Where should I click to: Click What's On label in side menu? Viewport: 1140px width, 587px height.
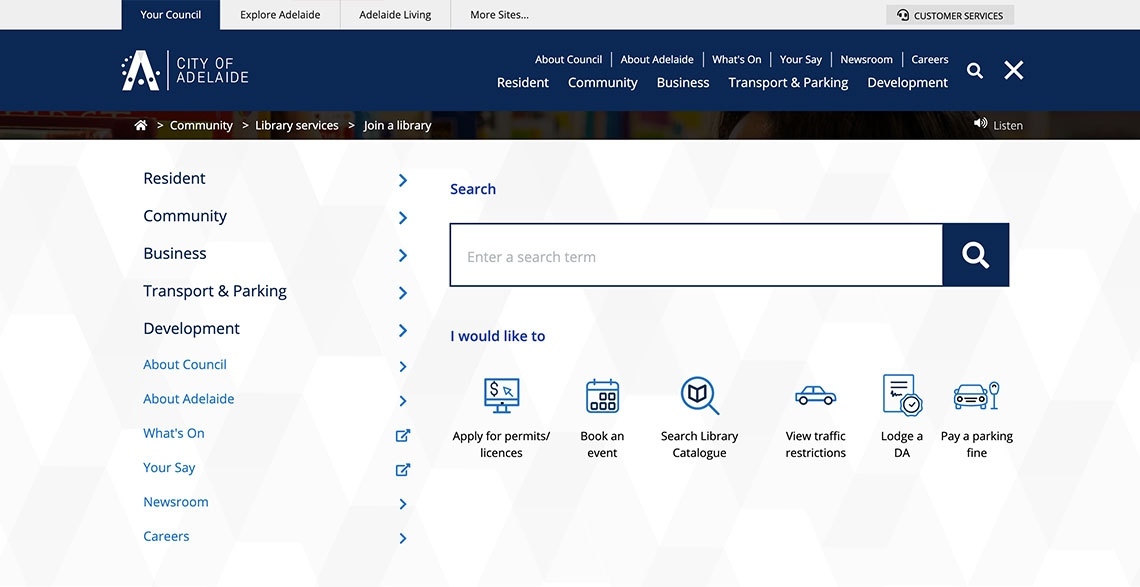pos(174,433)
